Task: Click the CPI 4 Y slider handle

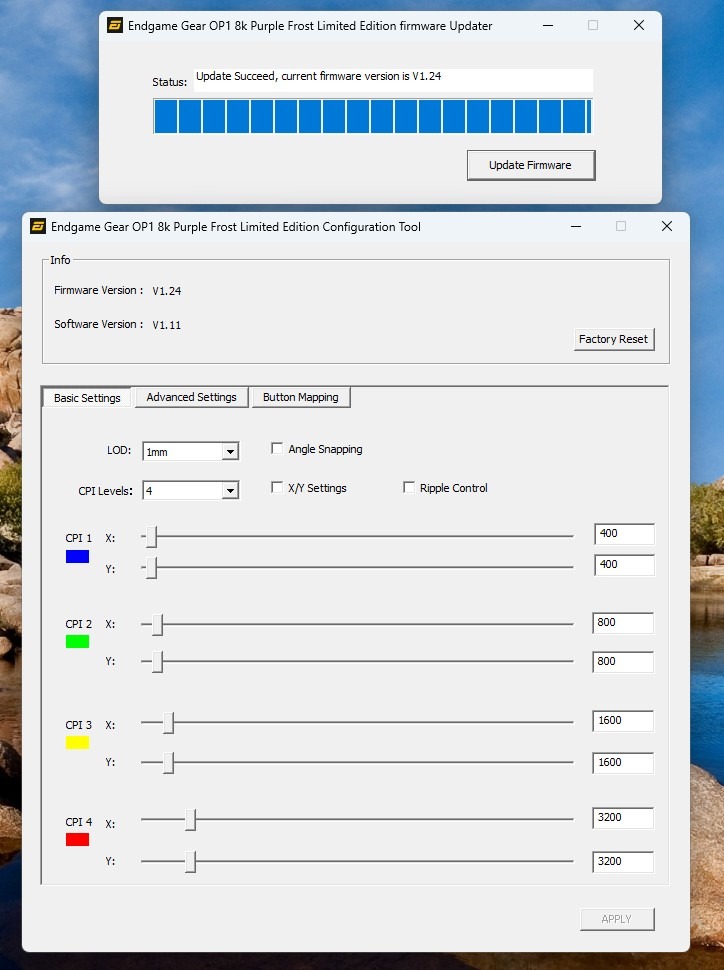Action: pos(191,862)
